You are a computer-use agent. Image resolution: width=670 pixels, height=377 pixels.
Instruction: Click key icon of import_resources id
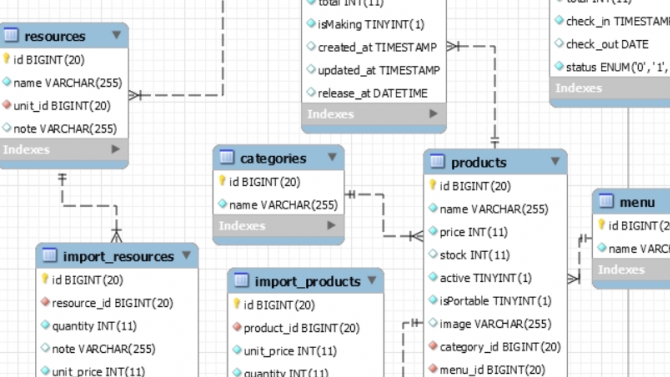coord(45,279)
